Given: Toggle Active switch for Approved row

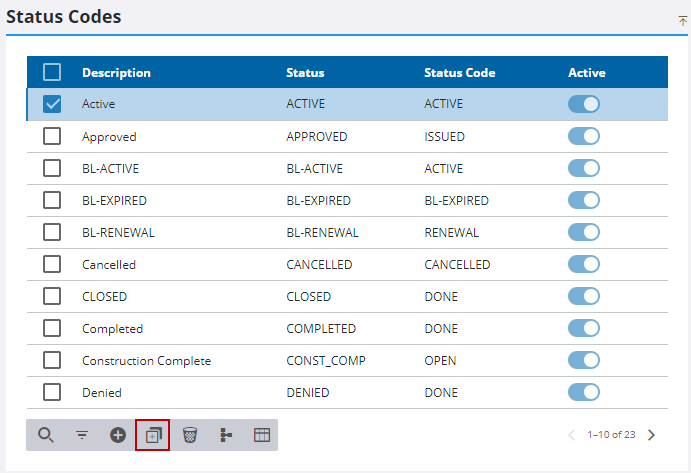Looking at the screenshot, I should [584, 136].
